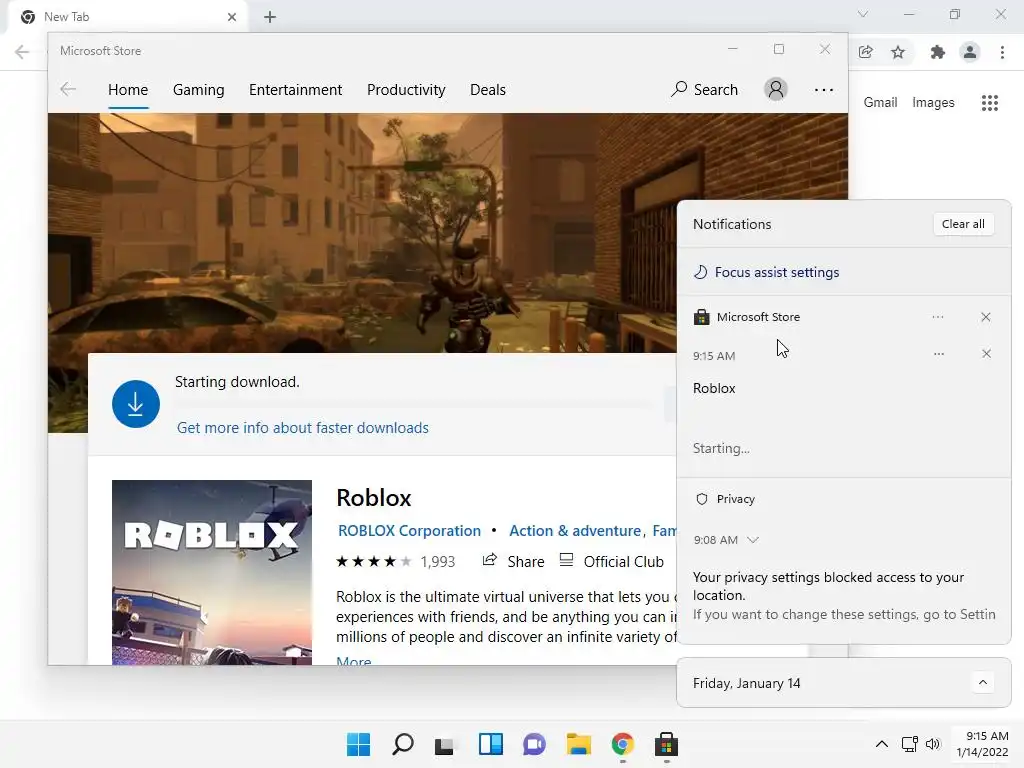
Task: Open File Explorer from the taskbar
Action: (579, 744)
